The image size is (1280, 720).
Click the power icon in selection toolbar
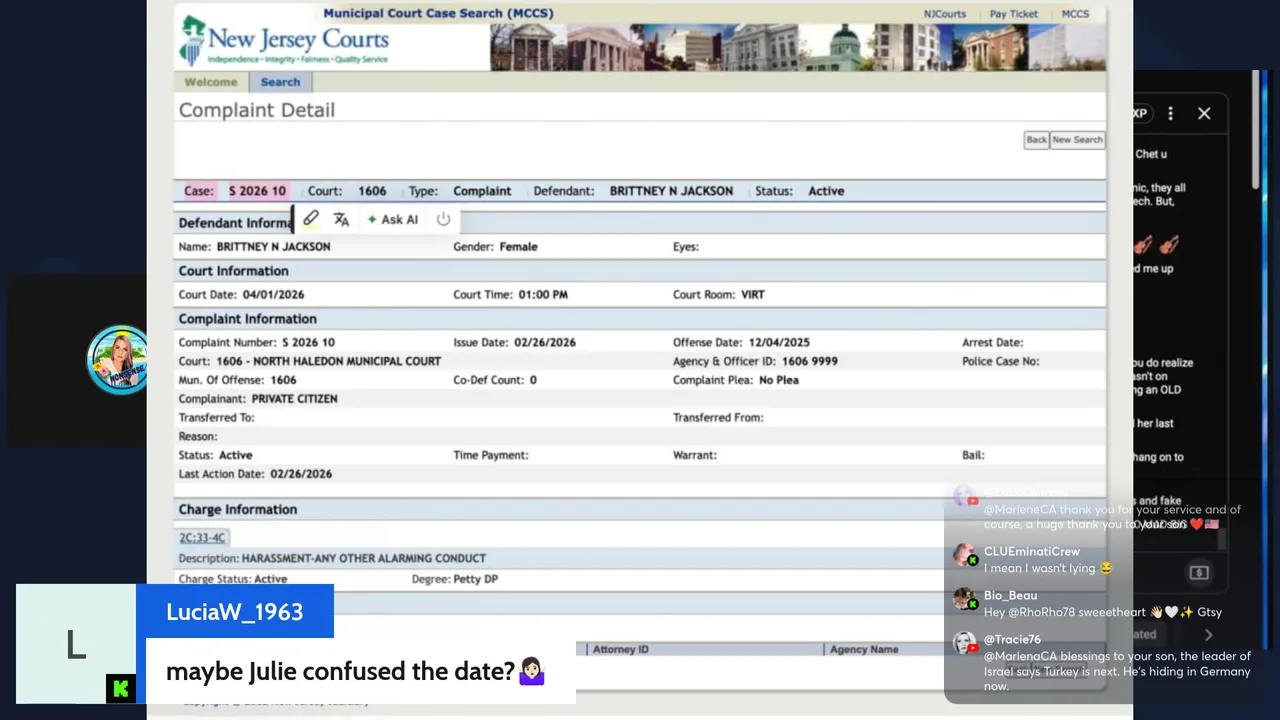pos(443,219)
